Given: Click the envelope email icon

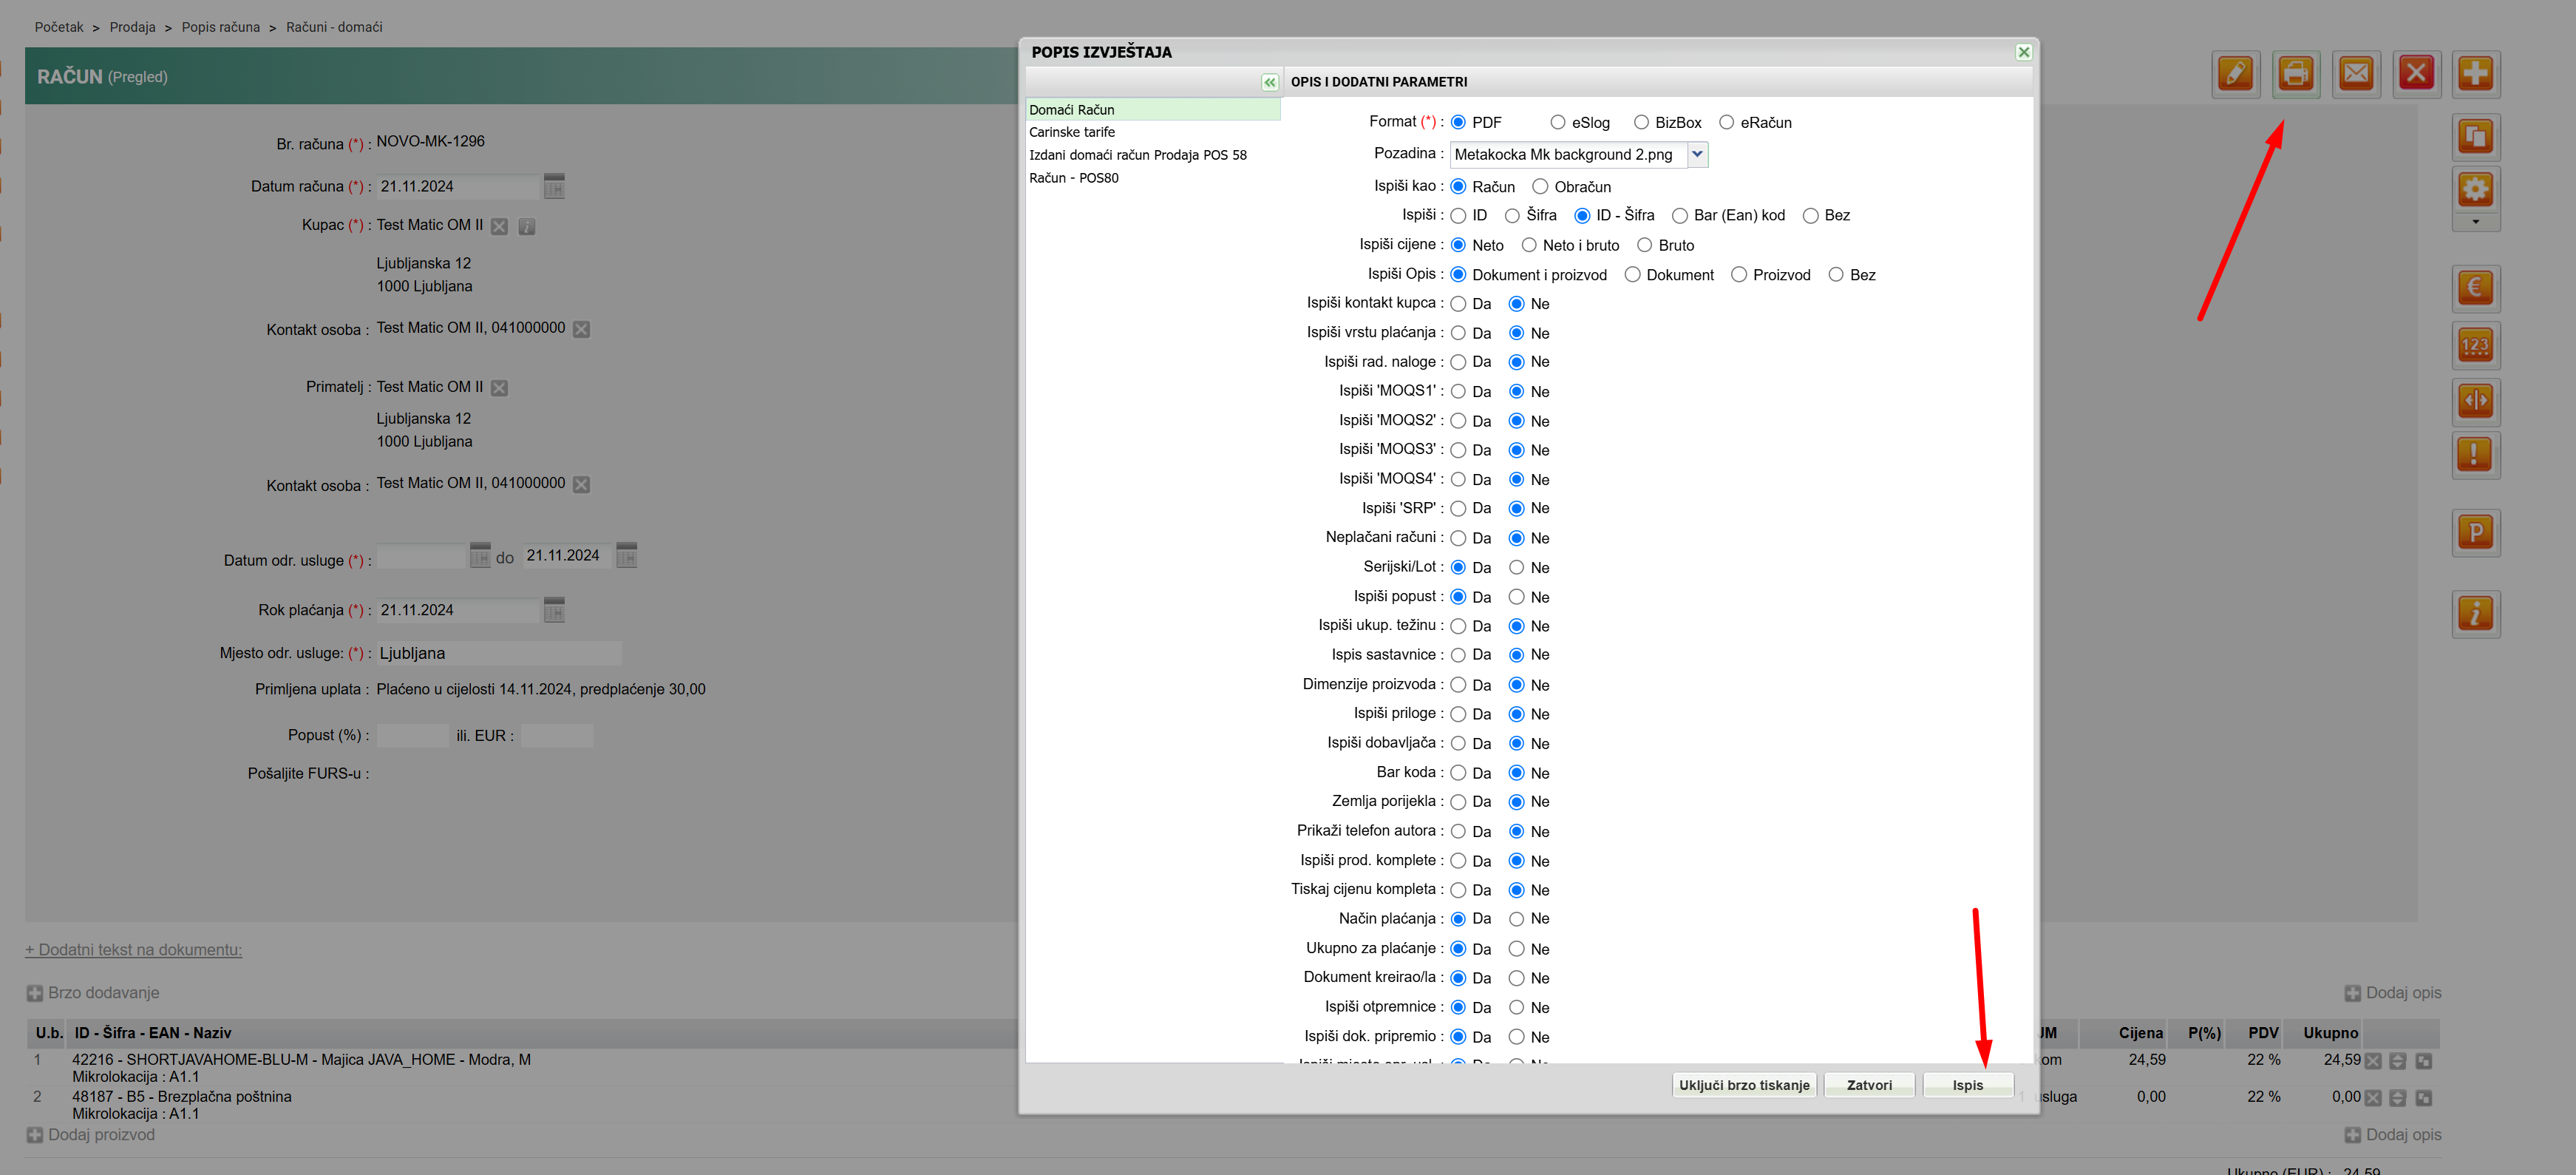Looking at the screenshot, I should 2355,74.
